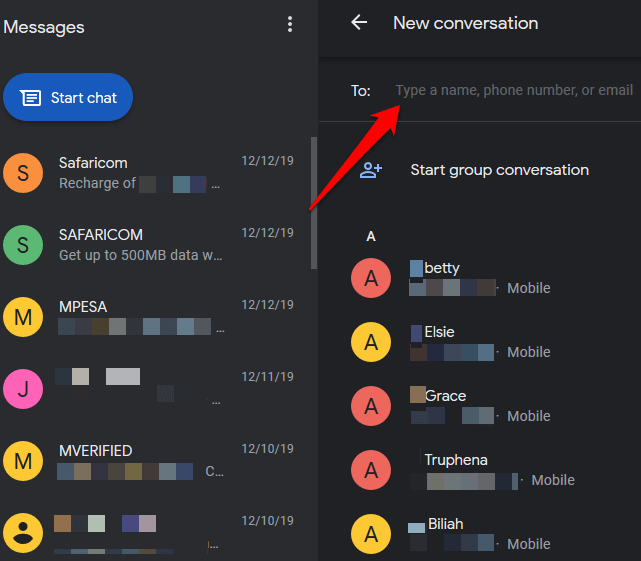Select Start group conversation

499,170
